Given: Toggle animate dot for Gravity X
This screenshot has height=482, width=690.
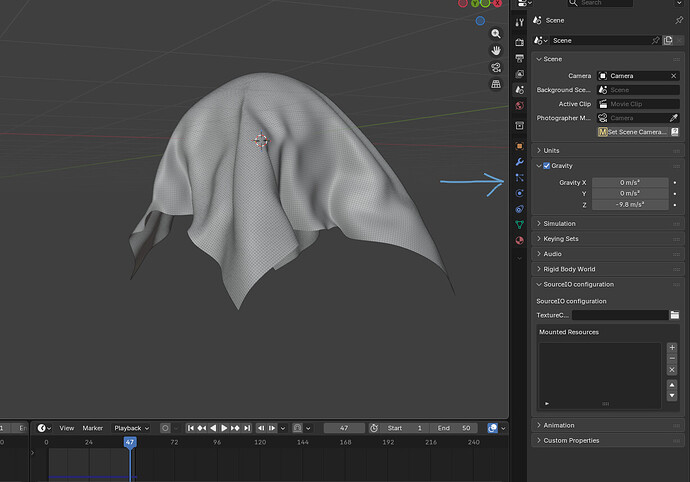Looking at the screenshot, I should (675, 182).
